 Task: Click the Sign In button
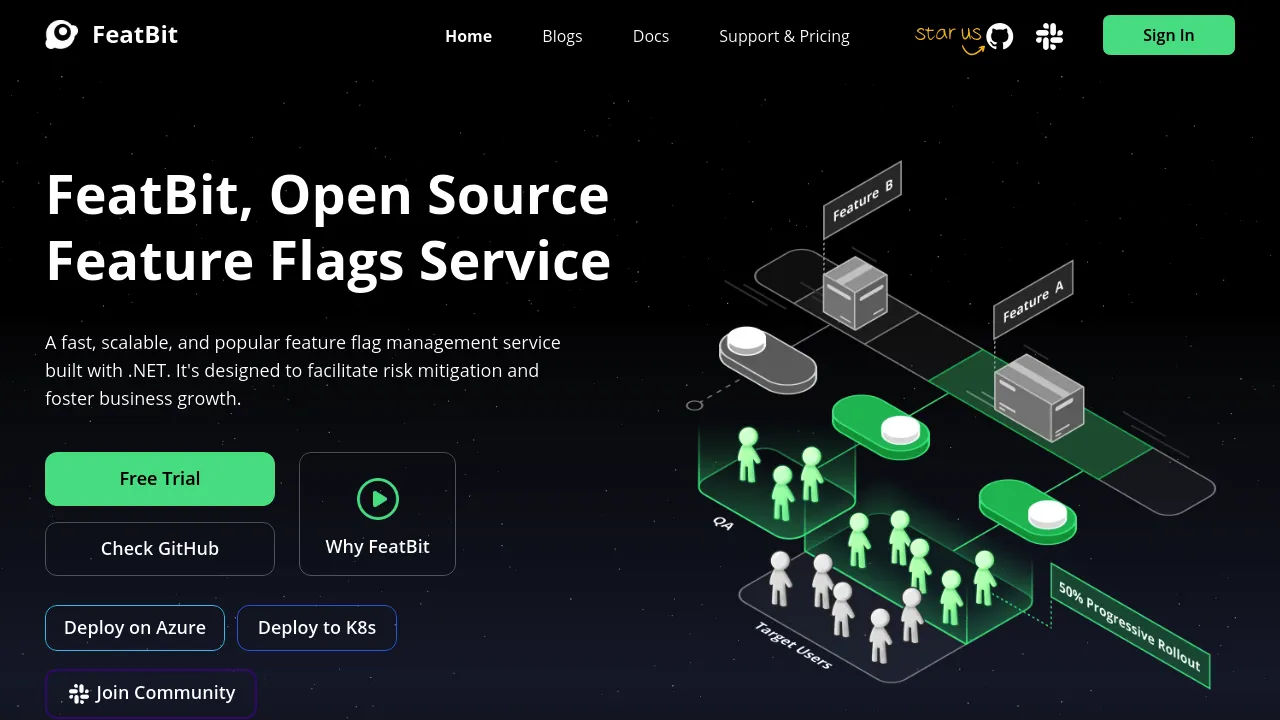coord(1169,35)
